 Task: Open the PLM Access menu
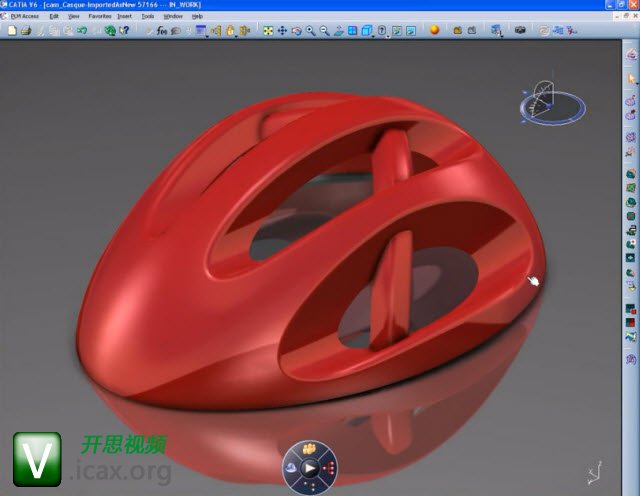pyautogui.click(x=24, y=16)
